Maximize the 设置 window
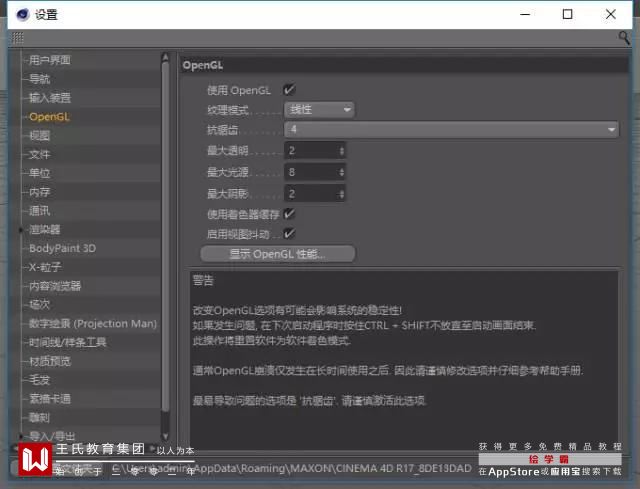Screen dimensions: 640x489 coord(567,14)
